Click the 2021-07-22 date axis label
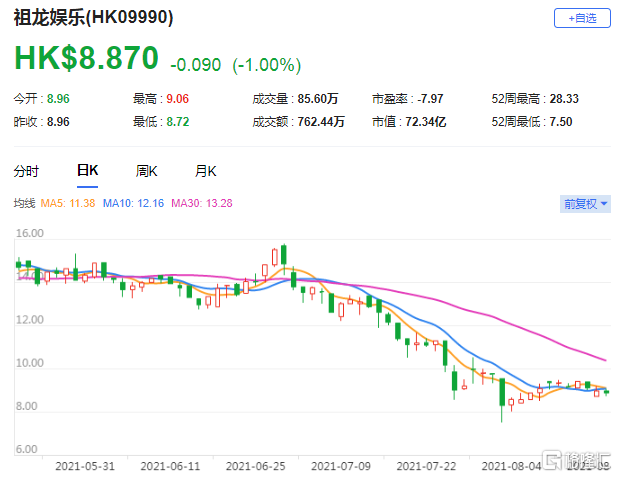 tap(426, 466)
